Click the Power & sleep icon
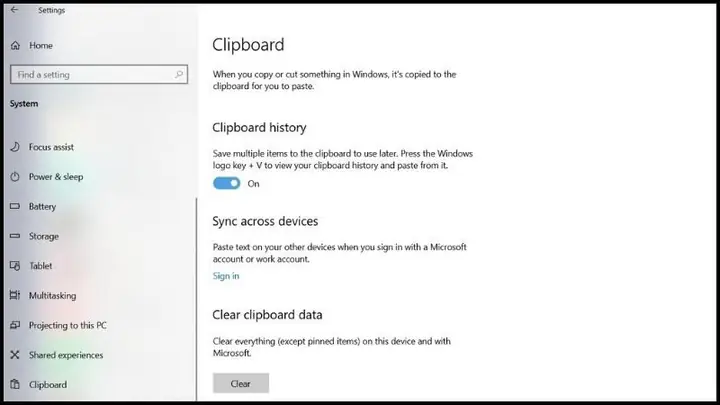Screen dimensions: 720x405 (x=15, y=177)
